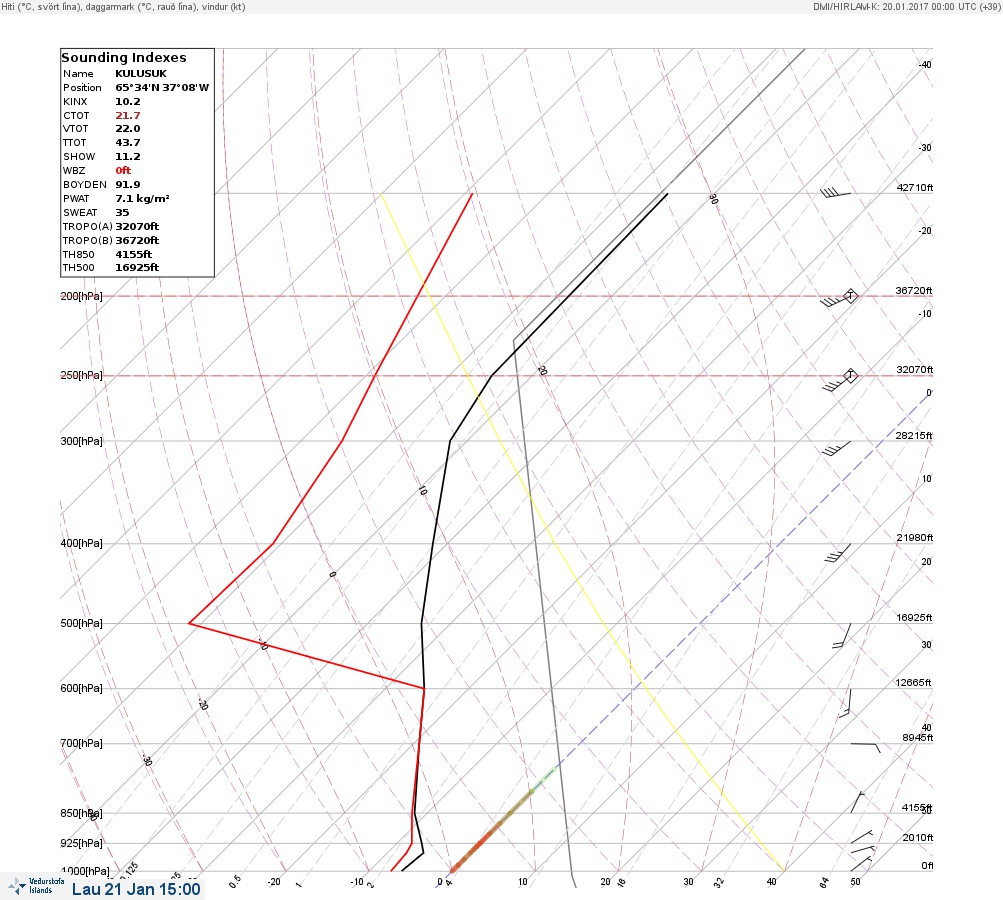This screenshot has width=1003, height=900.
Task: Click the '250[hPa]' pressure label
Action: pyautogui.click(x=81, y=375)
